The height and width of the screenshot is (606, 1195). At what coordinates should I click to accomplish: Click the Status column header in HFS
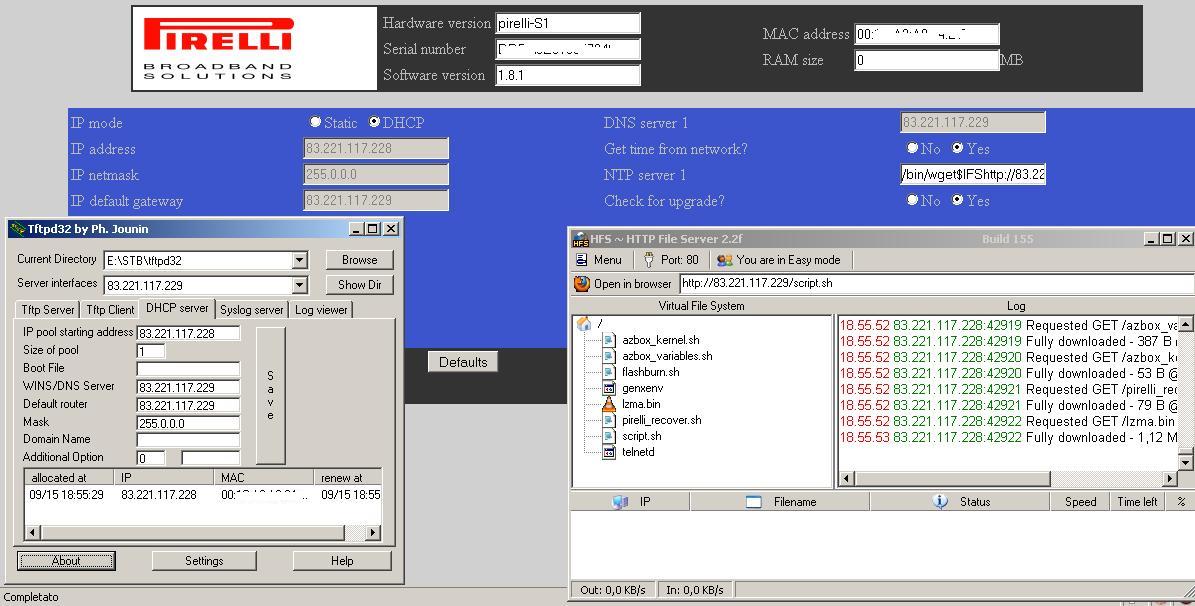coord(961,502)
